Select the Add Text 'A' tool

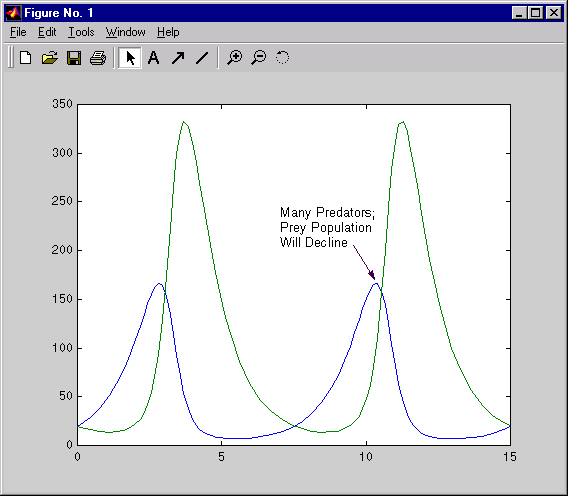click(x=154, y=58)
